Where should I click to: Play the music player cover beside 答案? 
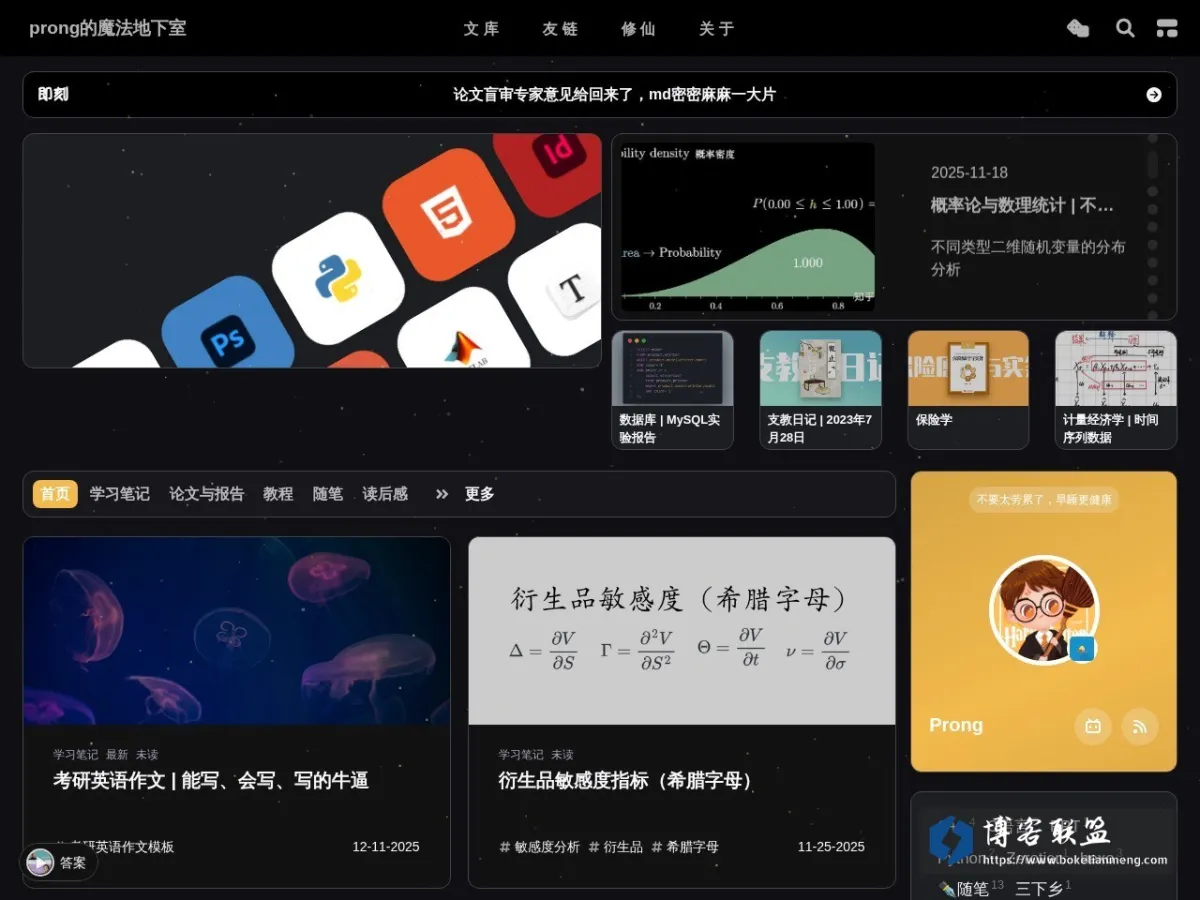[40, 862]
